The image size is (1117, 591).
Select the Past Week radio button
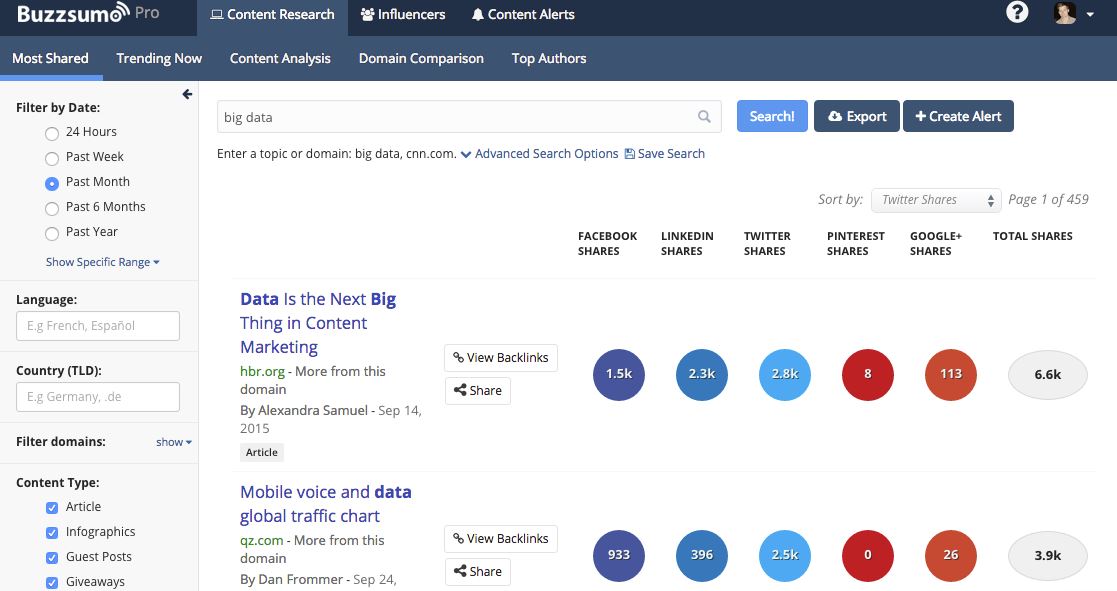click(x=52, y=157)
